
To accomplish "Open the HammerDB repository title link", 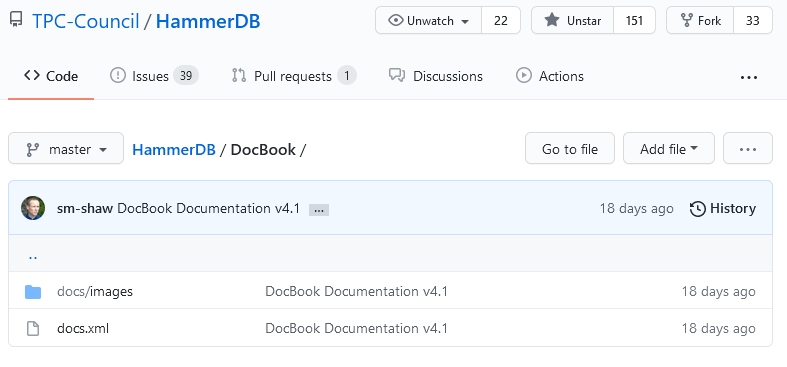I will click(208, 21).
